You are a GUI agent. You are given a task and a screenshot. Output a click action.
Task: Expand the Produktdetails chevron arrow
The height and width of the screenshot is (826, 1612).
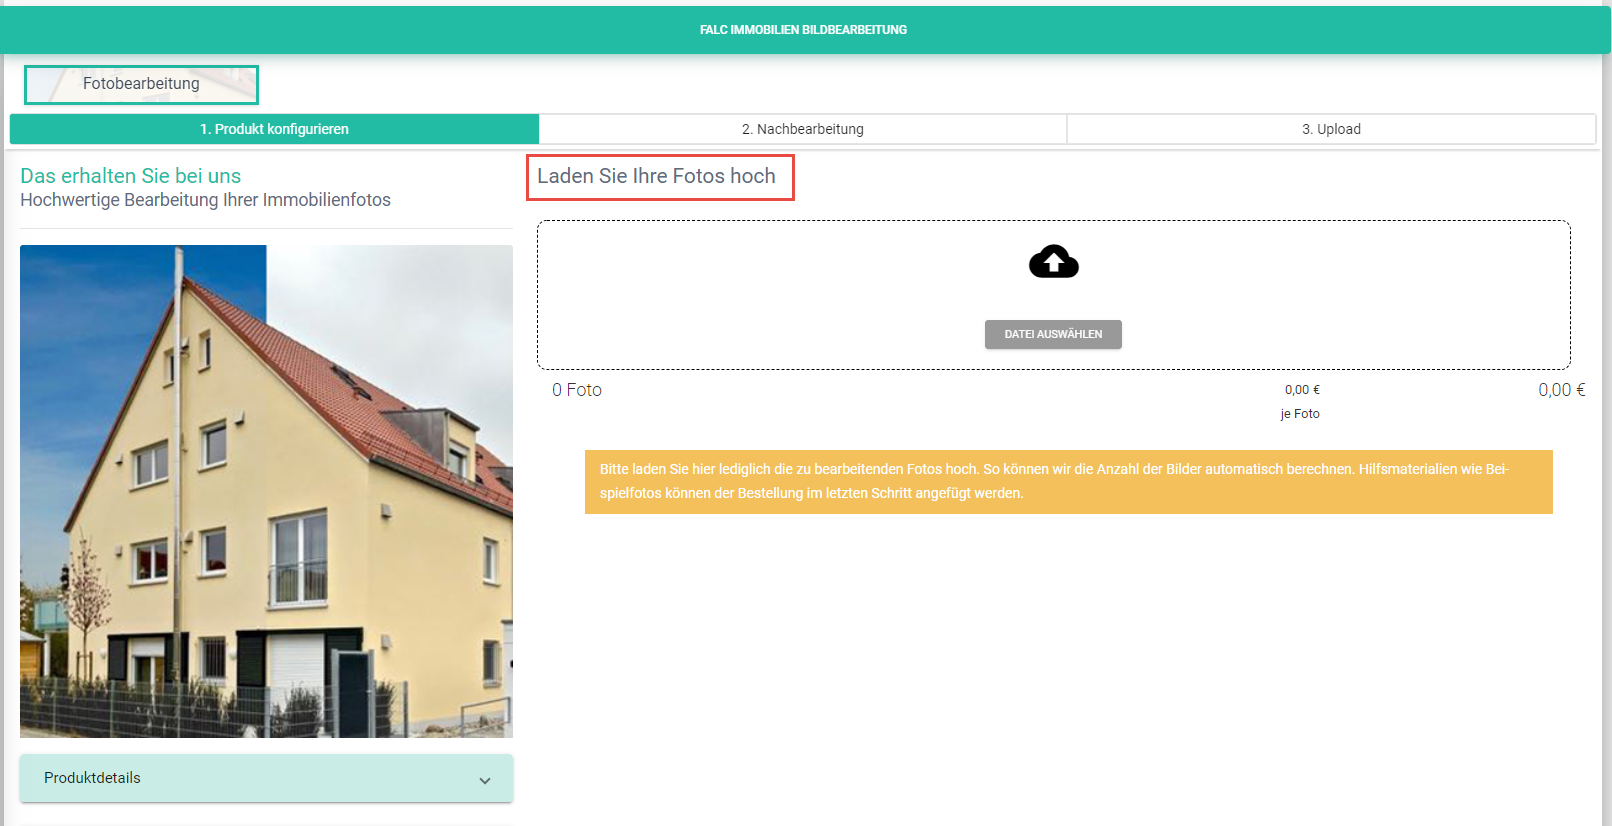point(485,780)
